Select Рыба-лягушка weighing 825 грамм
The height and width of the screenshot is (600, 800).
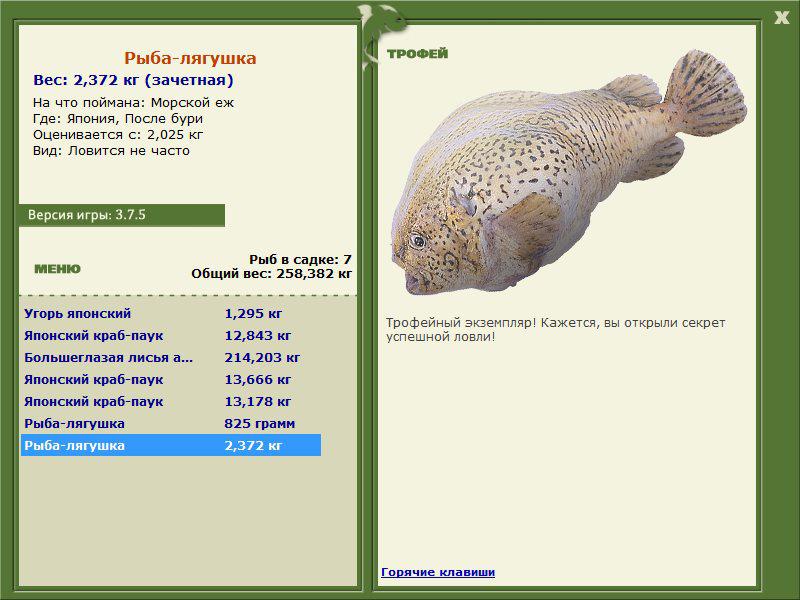click(x=171, y=423)
